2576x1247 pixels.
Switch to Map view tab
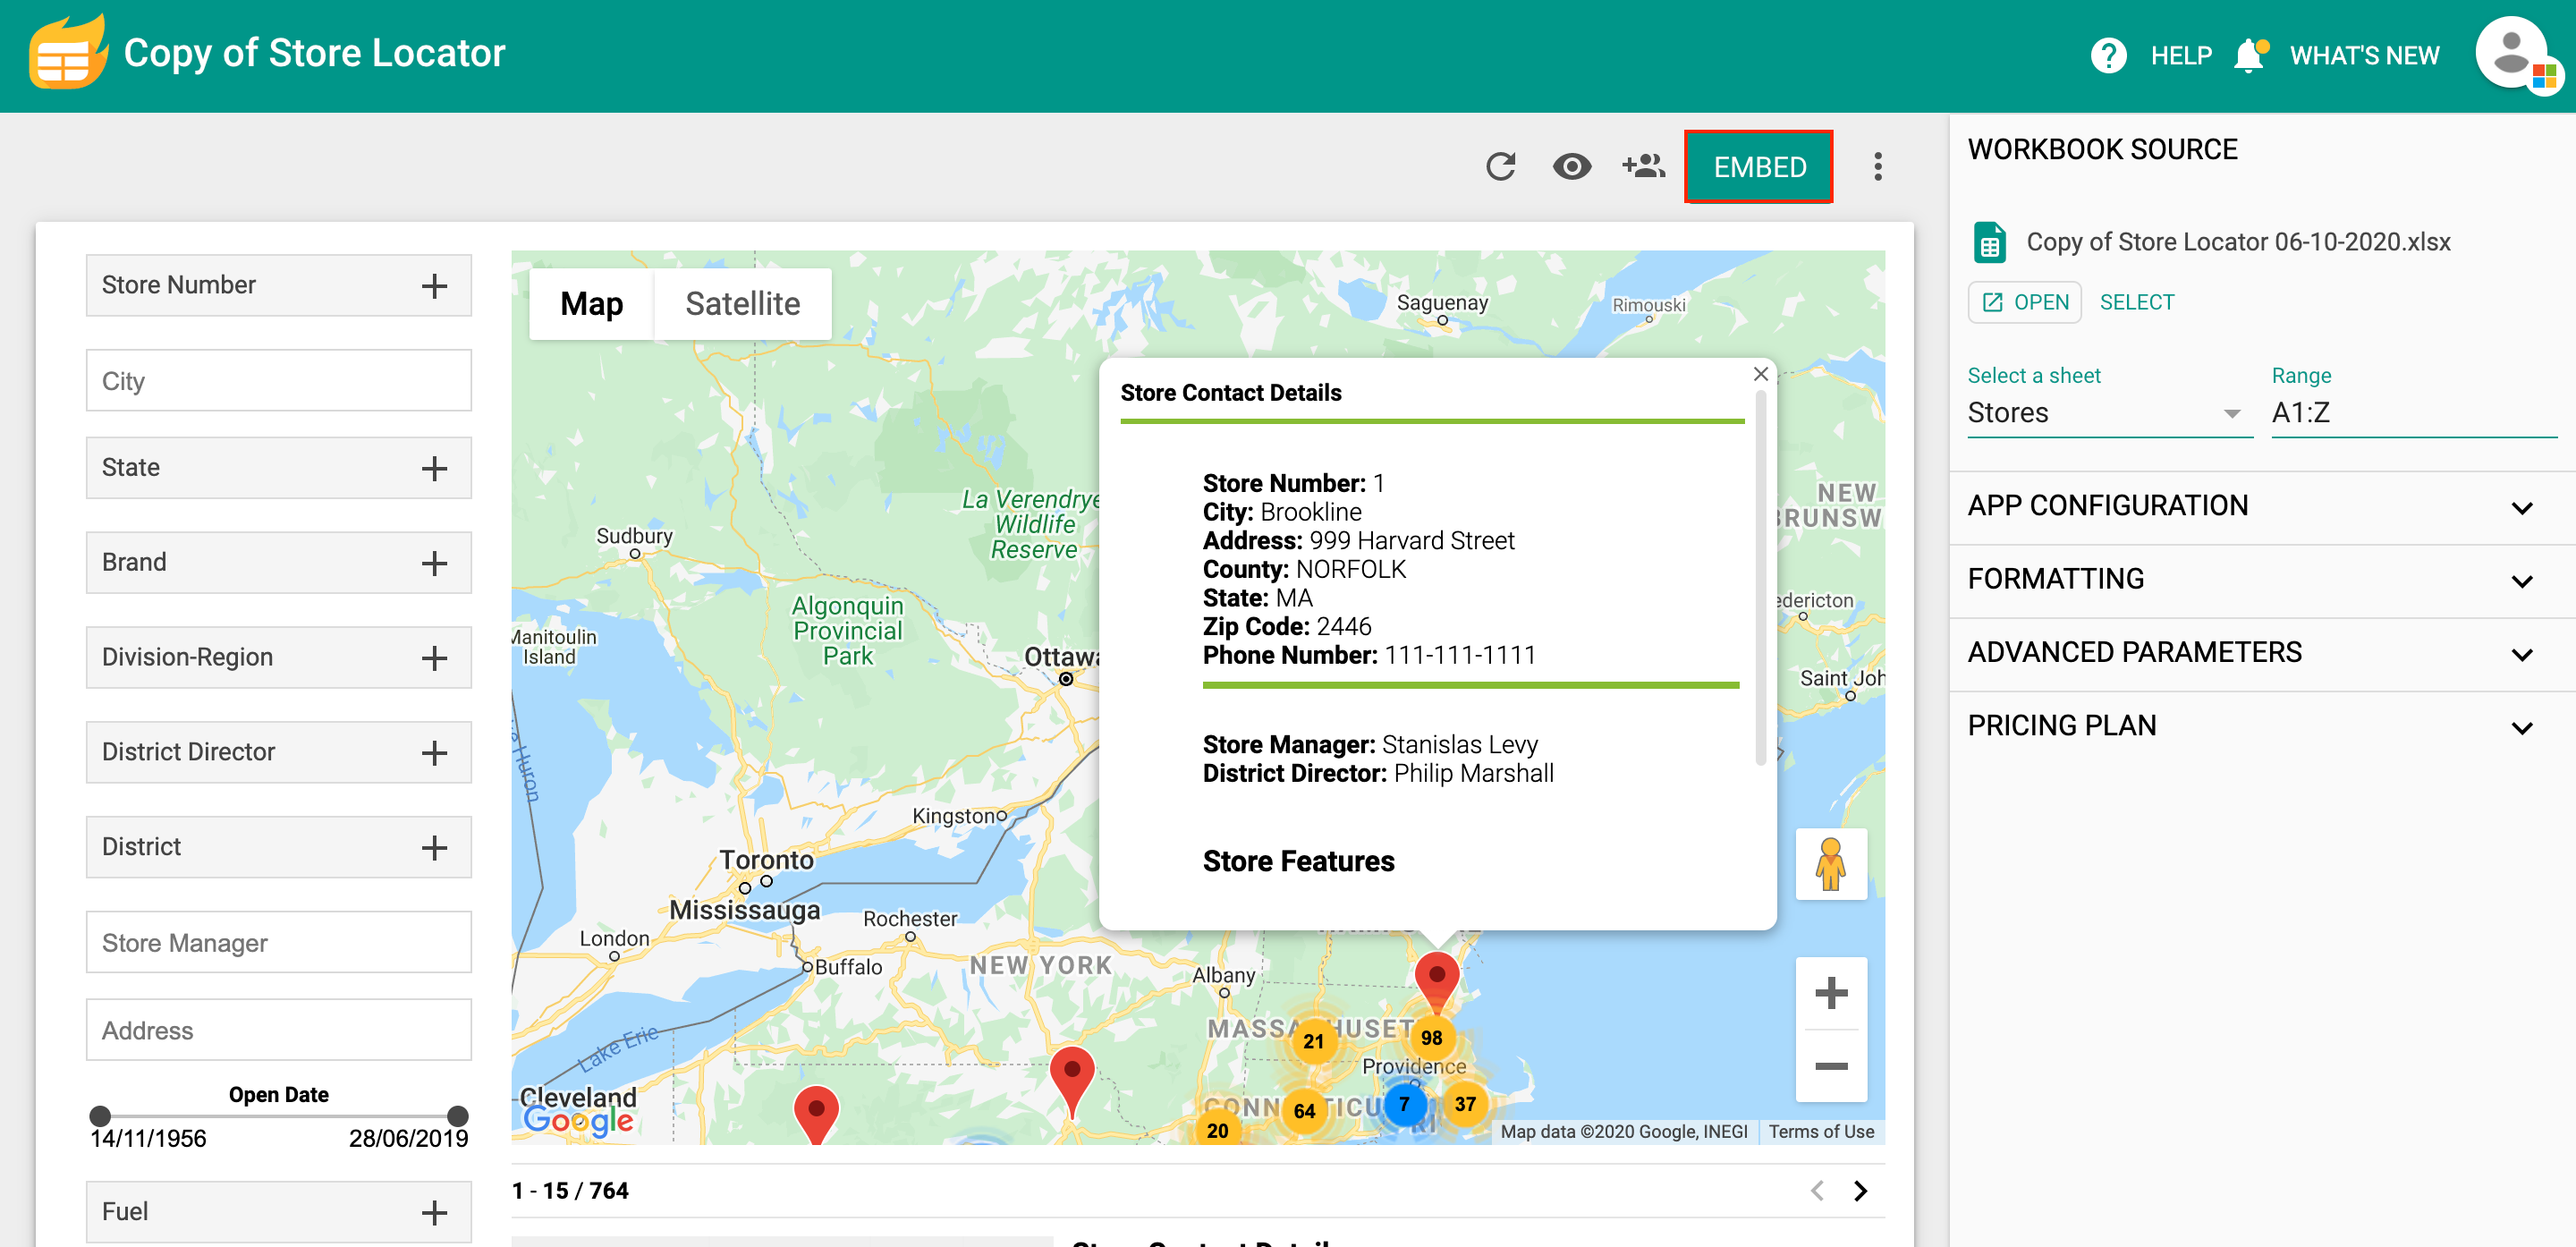pos(591,304)
